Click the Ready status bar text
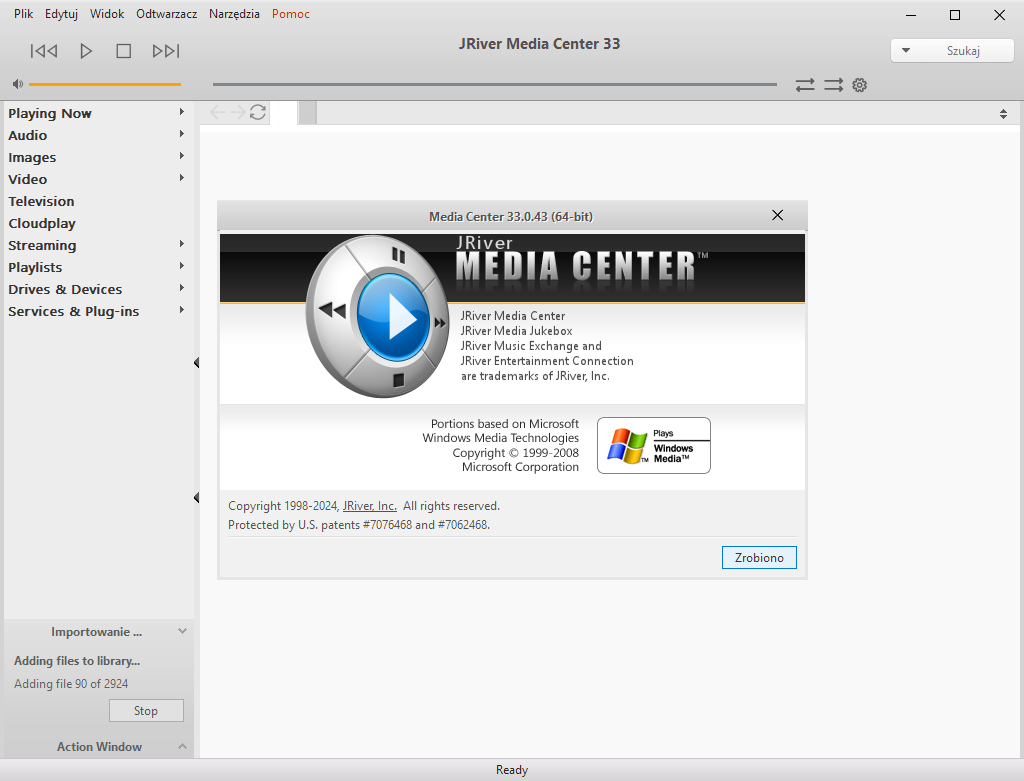 point(511,770)
